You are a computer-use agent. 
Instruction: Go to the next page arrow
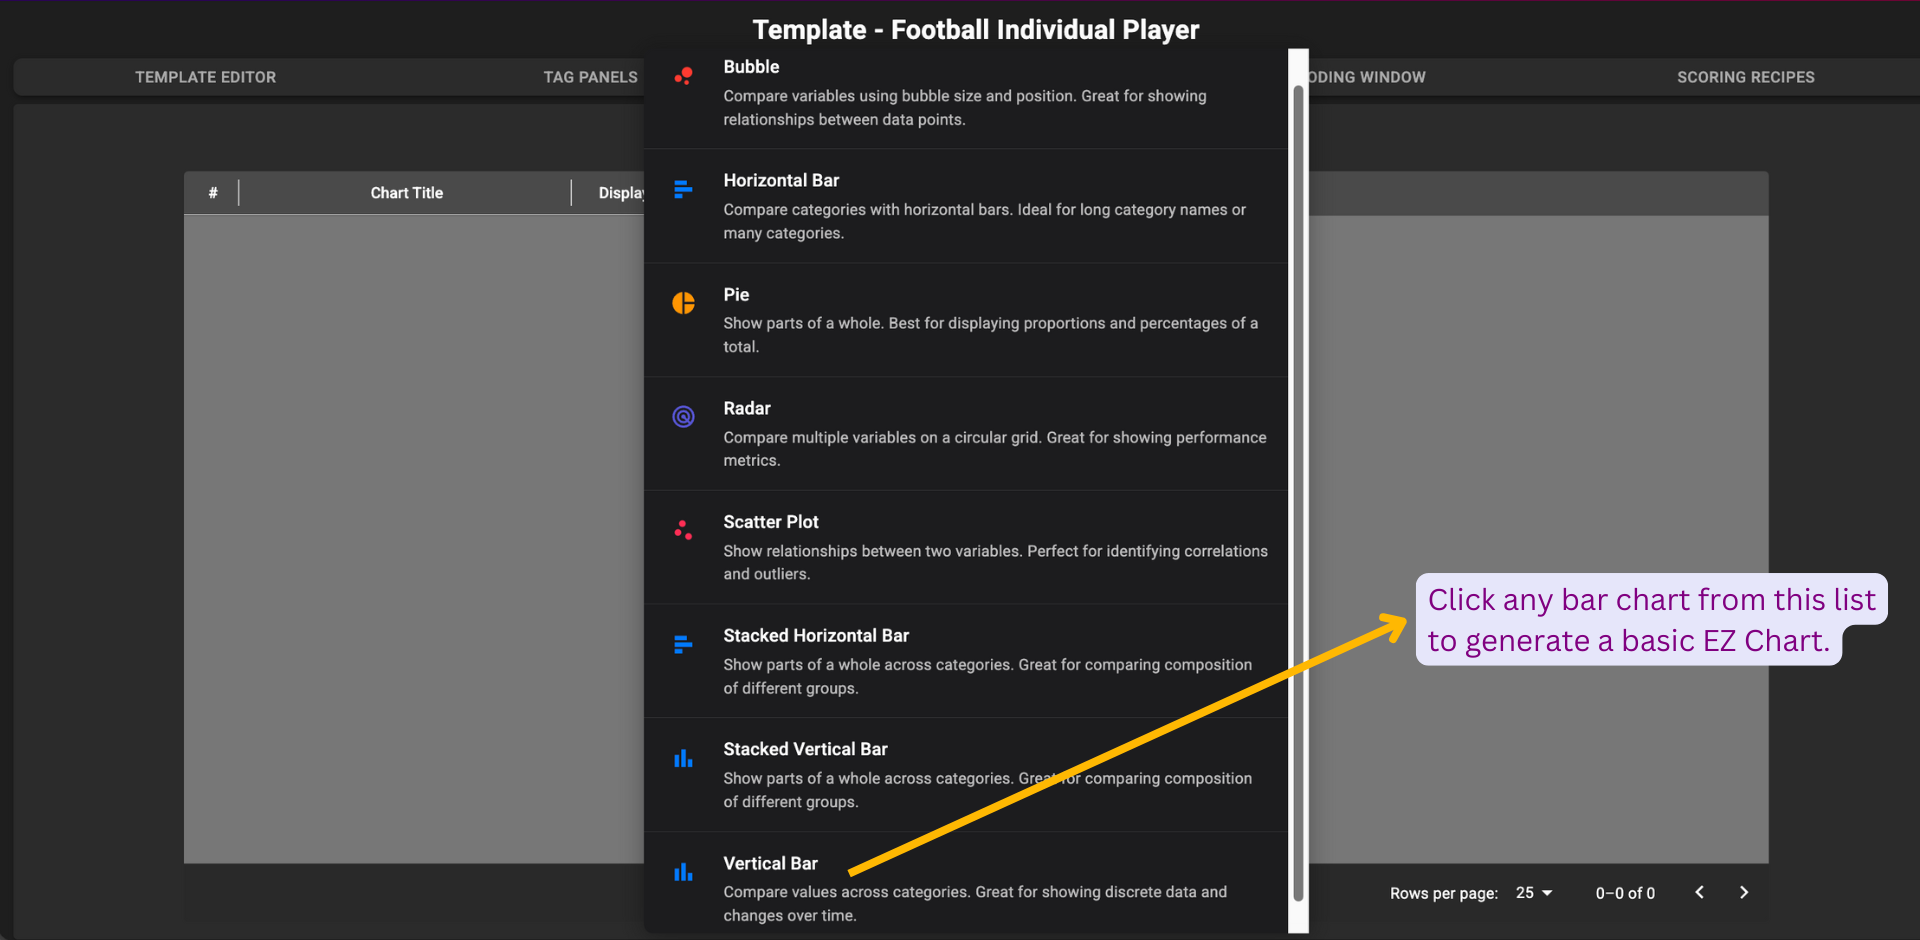1744,892
